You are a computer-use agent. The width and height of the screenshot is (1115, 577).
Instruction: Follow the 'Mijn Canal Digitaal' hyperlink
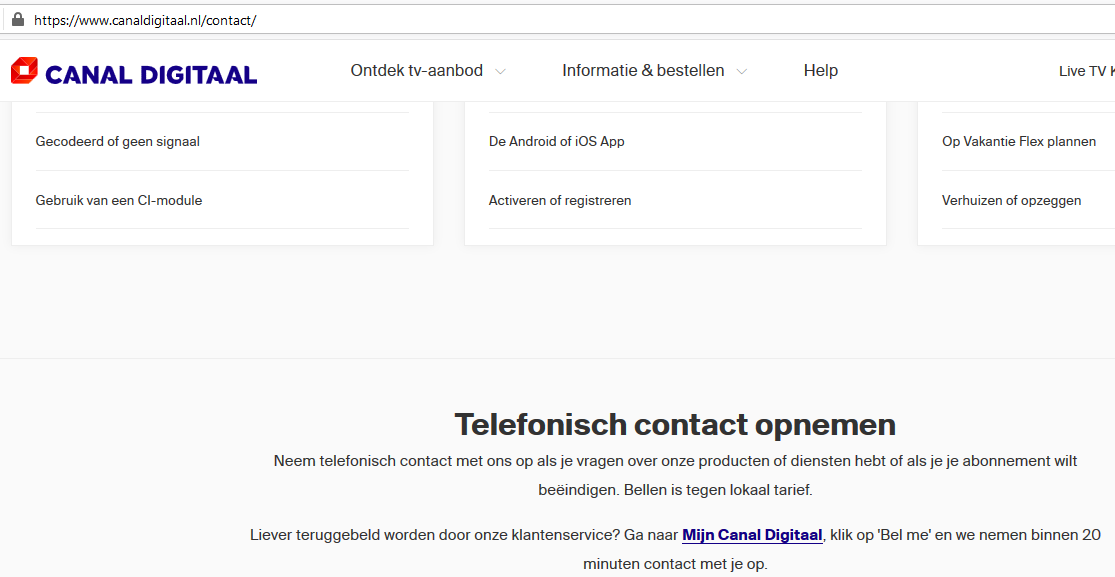point(752,535)
